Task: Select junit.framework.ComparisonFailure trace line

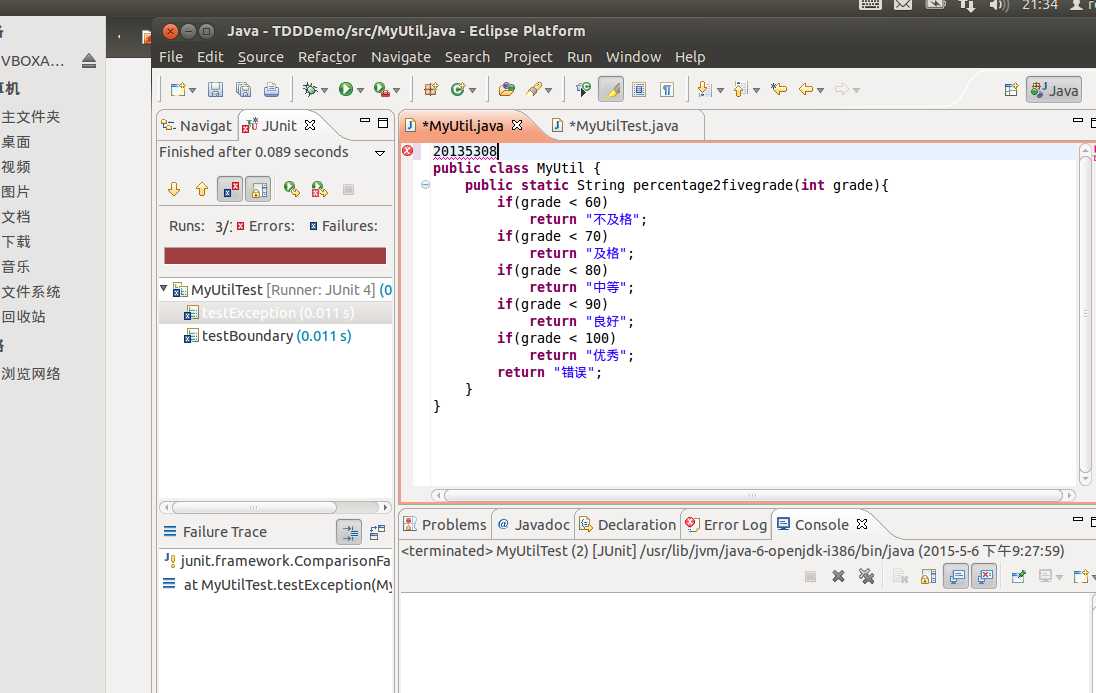Action: point(277,561)
